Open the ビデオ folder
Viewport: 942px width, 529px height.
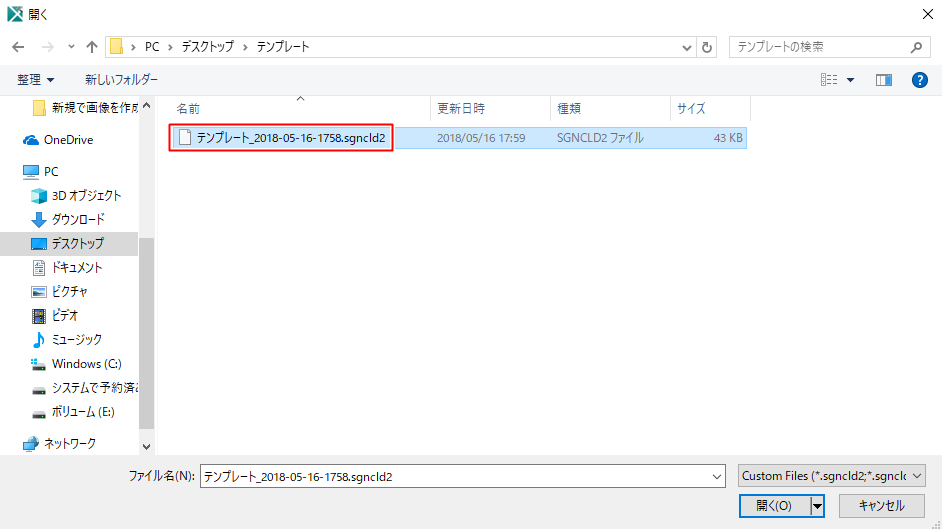[x=55, y=316]
